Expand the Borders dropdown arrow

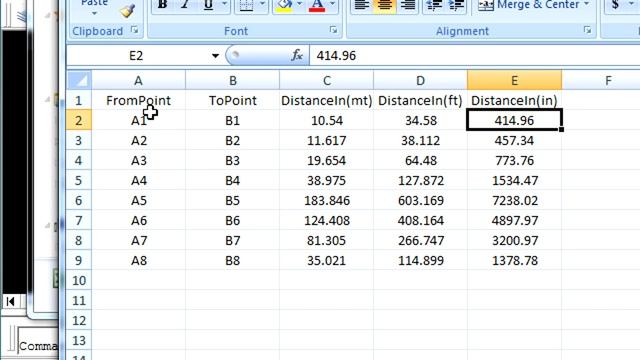262,4
